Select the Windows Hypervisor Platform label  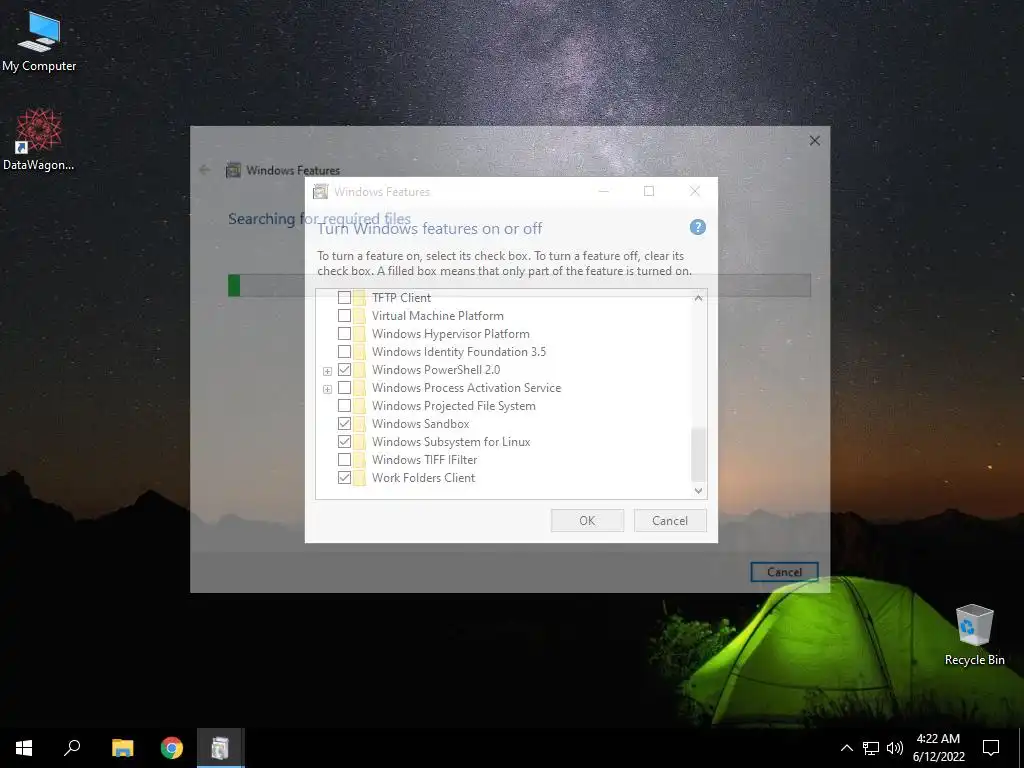tap(451, 334)
